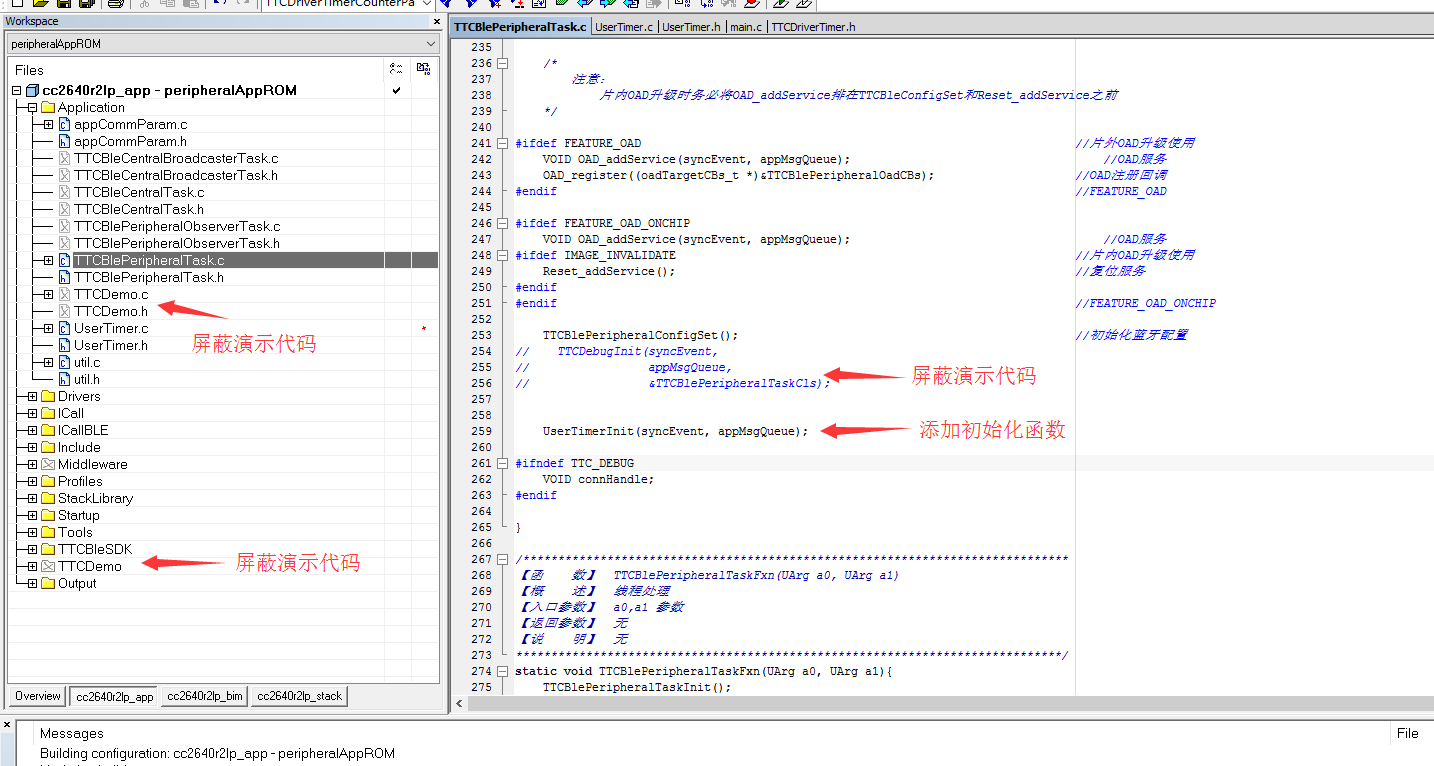Expand the TTCDemo.c node
The width and height of the screenshot is (1434, 766).
coord(48,294)
